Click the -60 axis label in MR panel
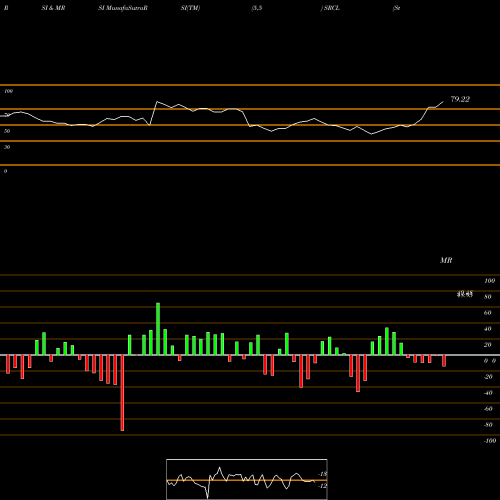This screenshot has height=500, width=500. pyautogui.click(x=488, y=409)
